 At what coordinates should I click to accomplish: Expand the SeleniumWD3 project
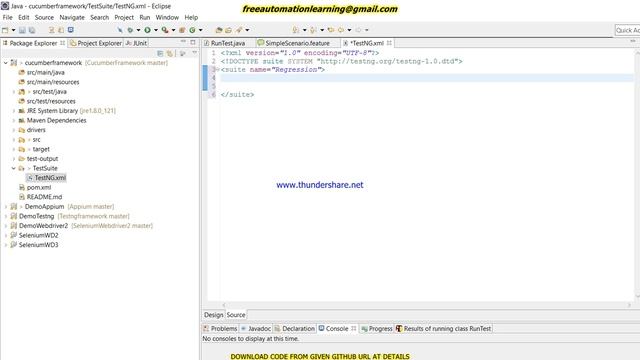6,245
